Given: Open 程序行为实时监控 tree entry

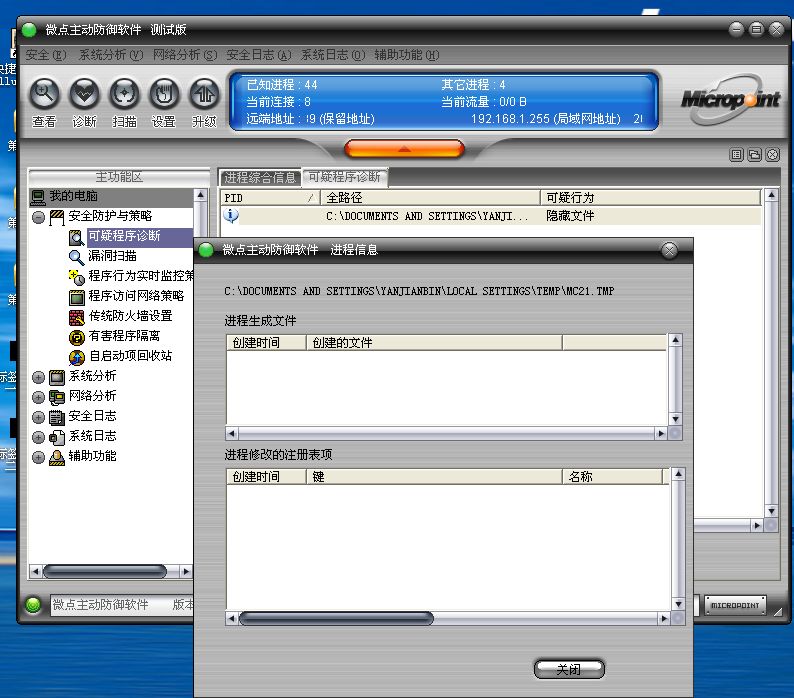Looking at the screenshot, I should (141, 276).
